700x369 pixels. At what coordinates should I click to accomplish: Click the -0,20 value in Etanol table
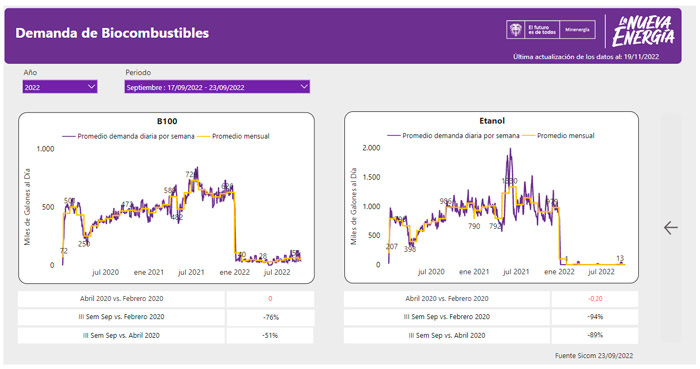tap(595, 299)
